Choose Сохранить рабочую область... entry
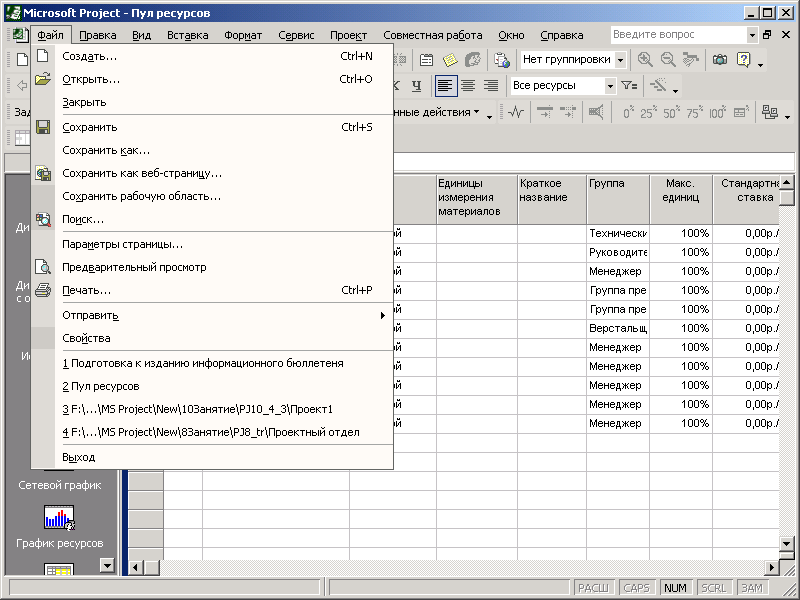The width and height of the screenshot is (800, 600). tap(212, 196)
